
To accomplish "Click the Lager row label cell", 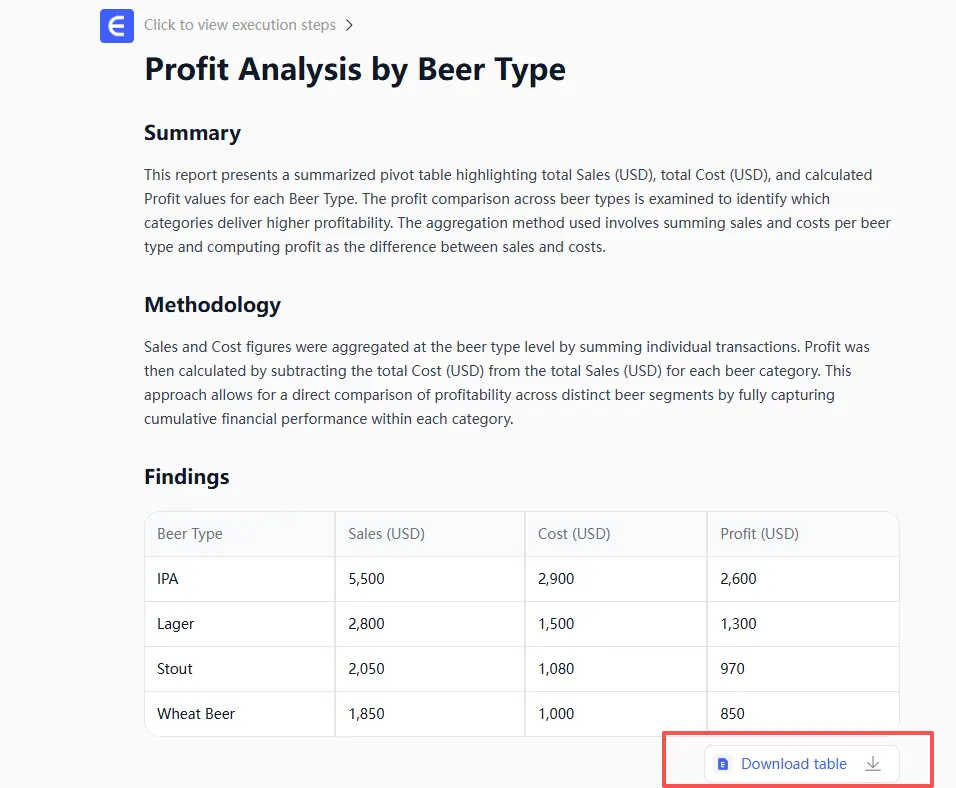I will tap(176, 624).
